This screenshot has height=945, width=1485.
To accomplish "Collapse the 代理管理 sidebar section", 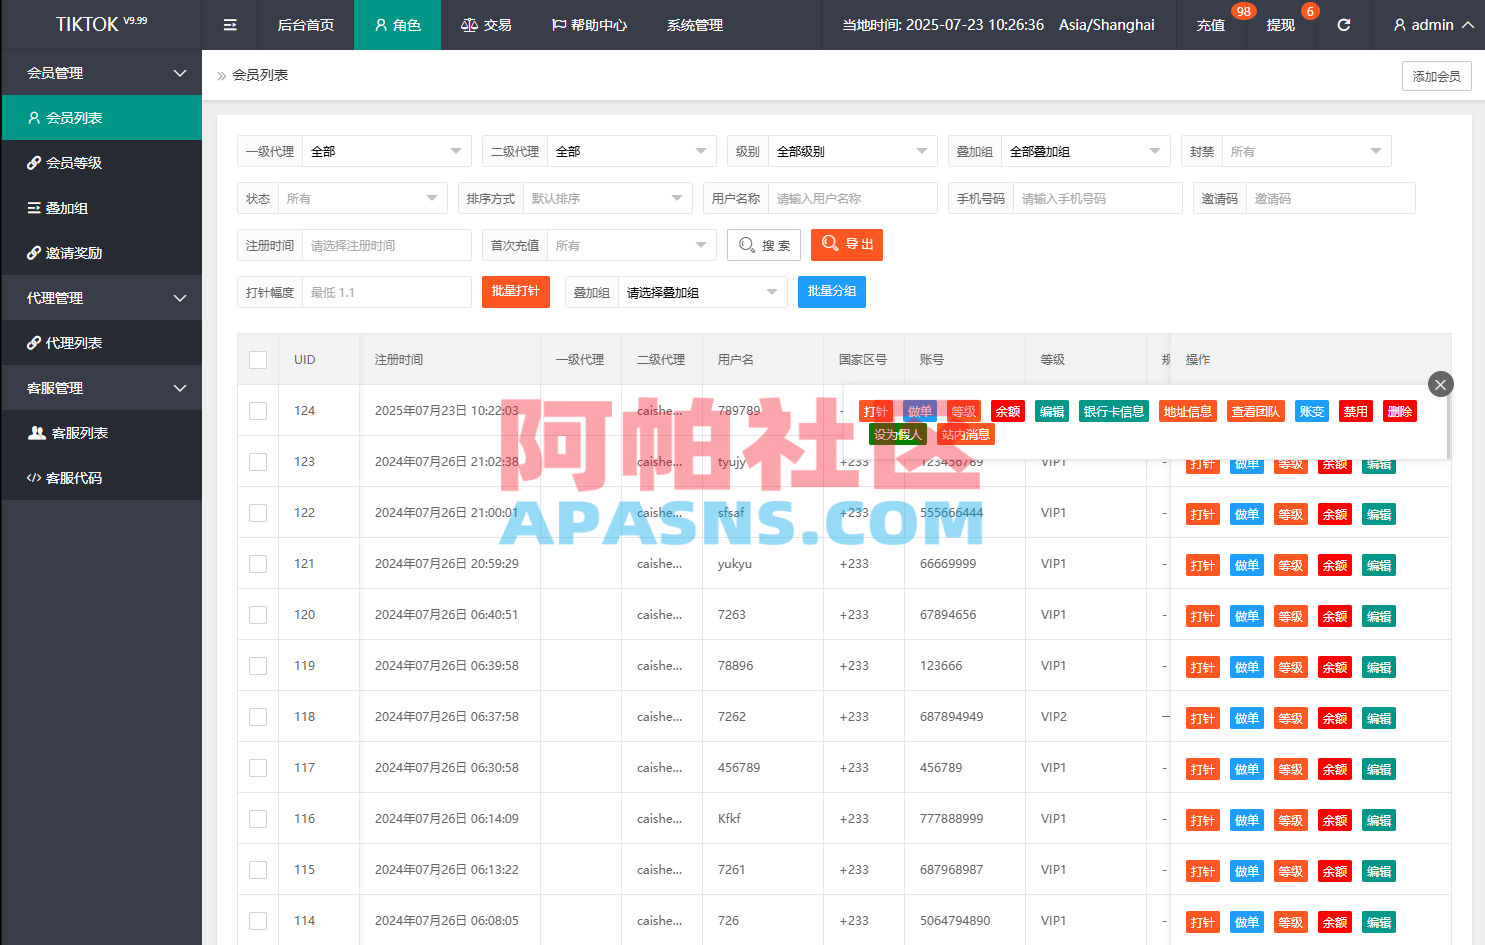I will (101, 298).
